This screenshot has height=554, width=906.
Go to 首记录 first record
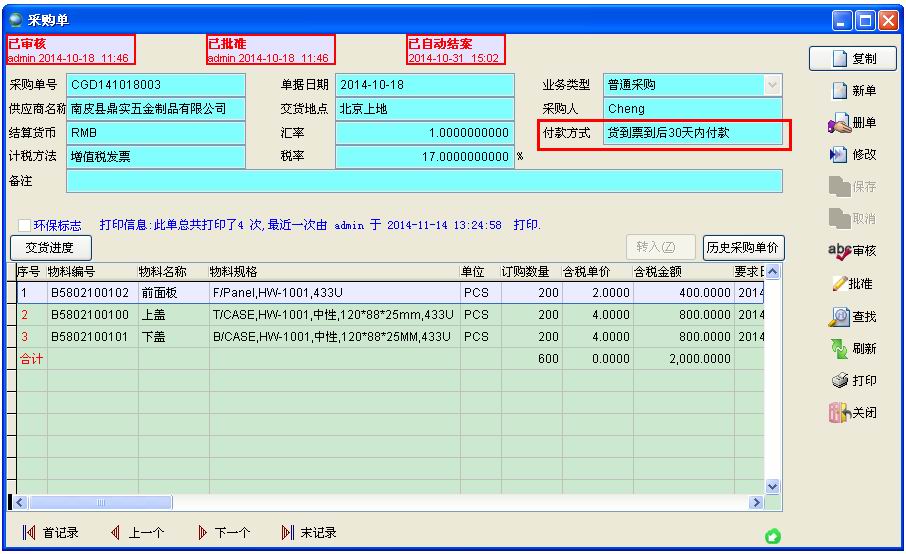[x=51, y=533]
